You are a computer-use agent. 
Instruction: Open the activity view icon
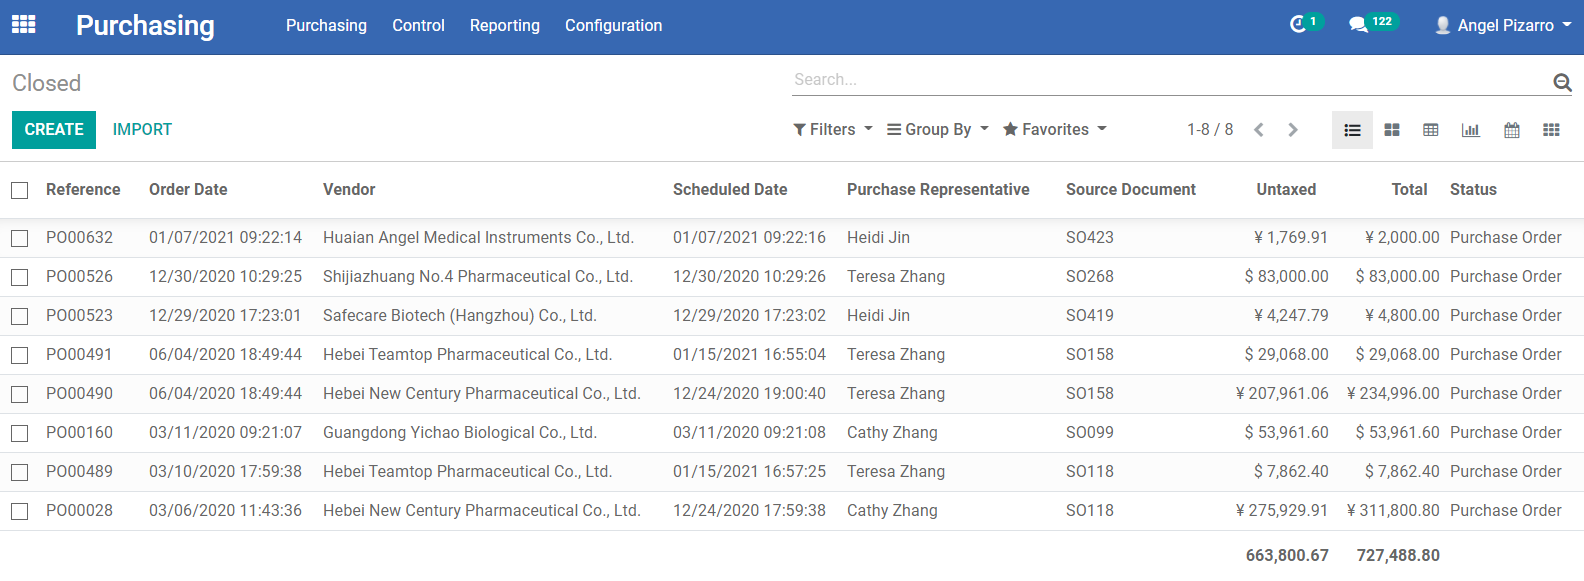click(1551, 130)
